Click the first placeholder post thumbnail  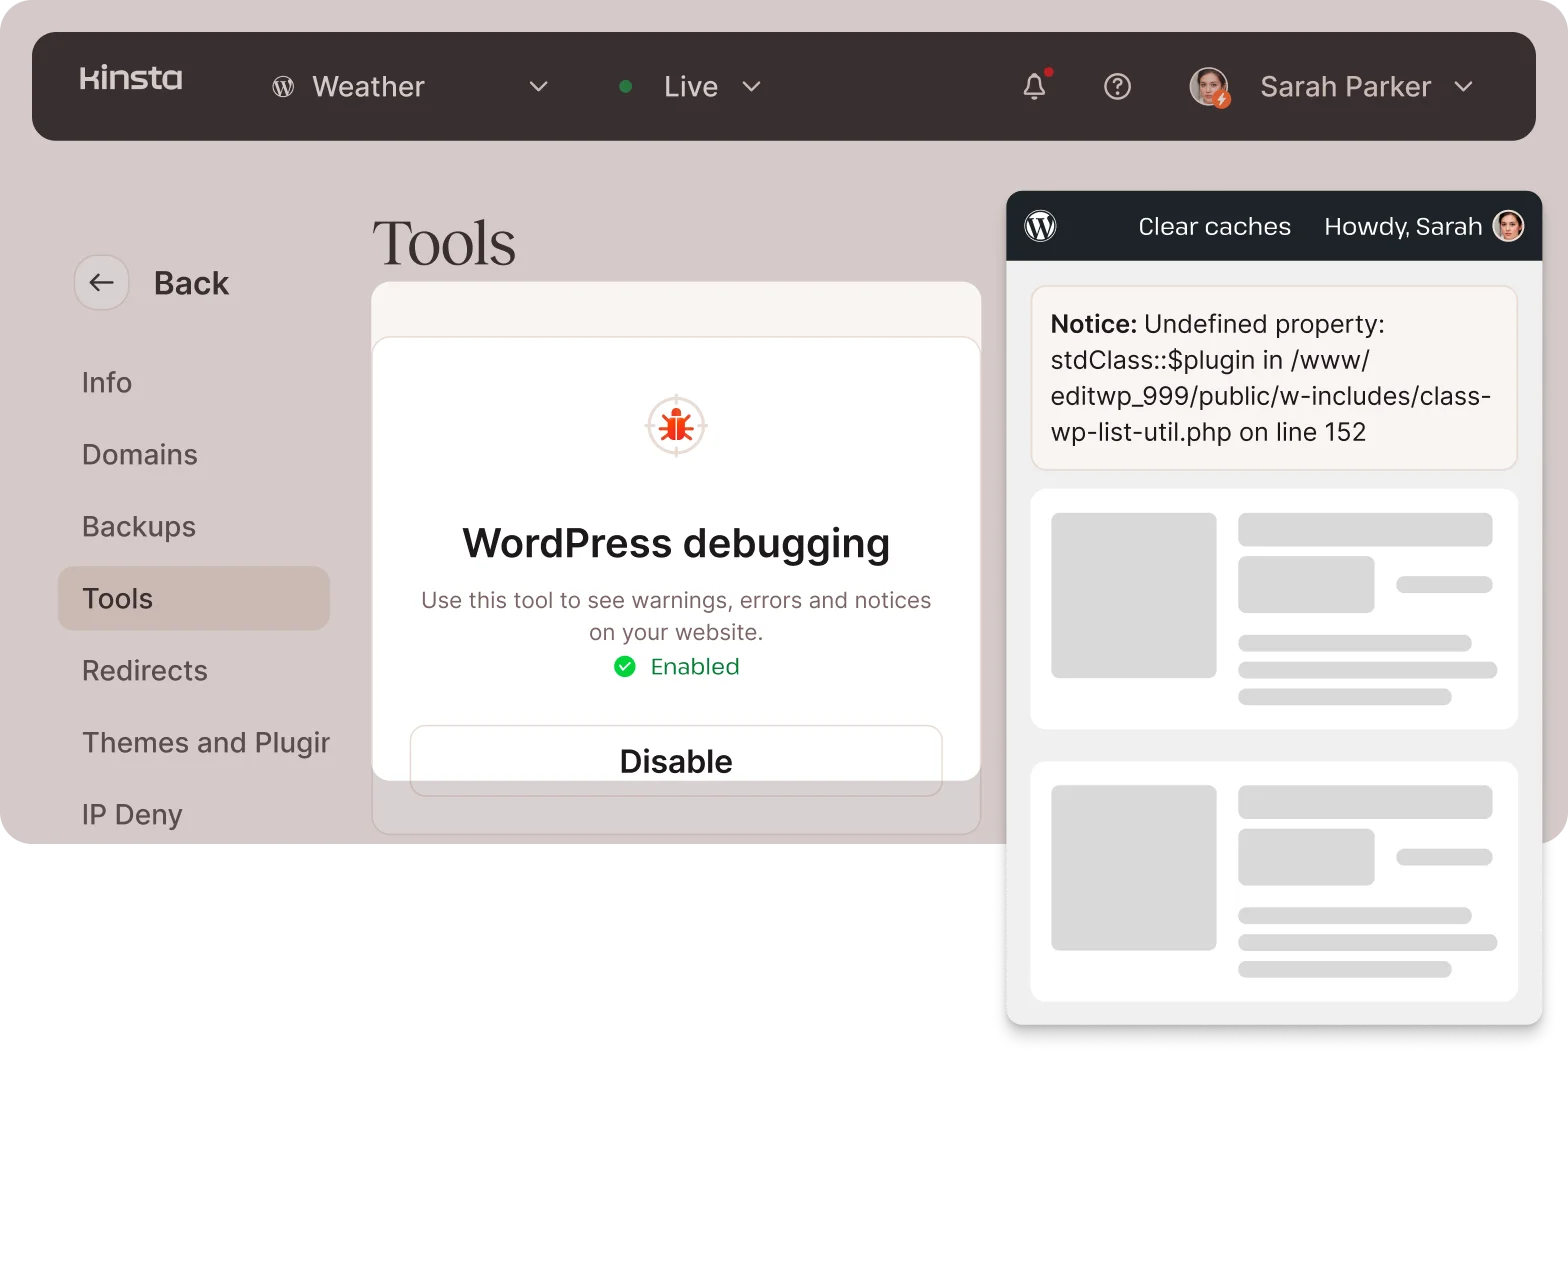pyautogui.click(x=1133, y=595)
